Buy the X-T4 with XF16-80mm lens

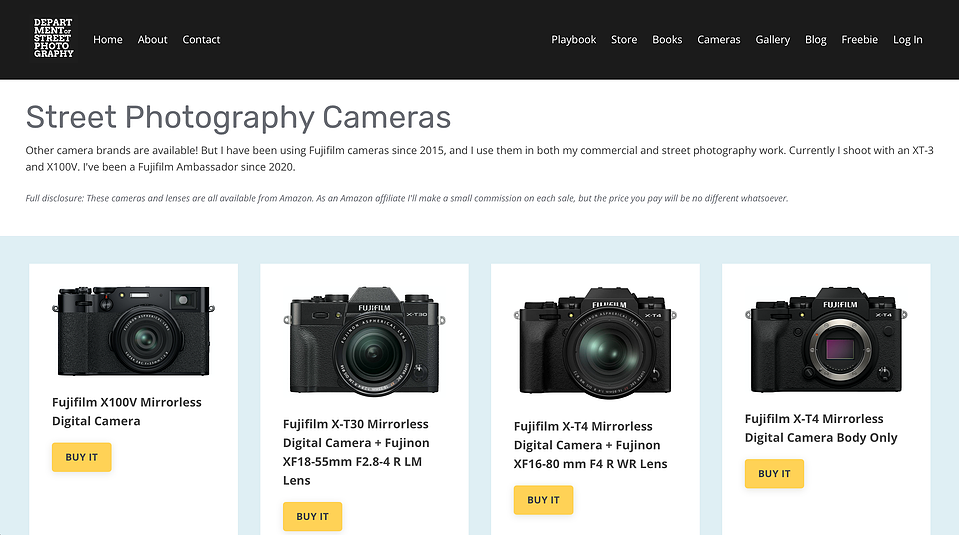coord(543,500)
